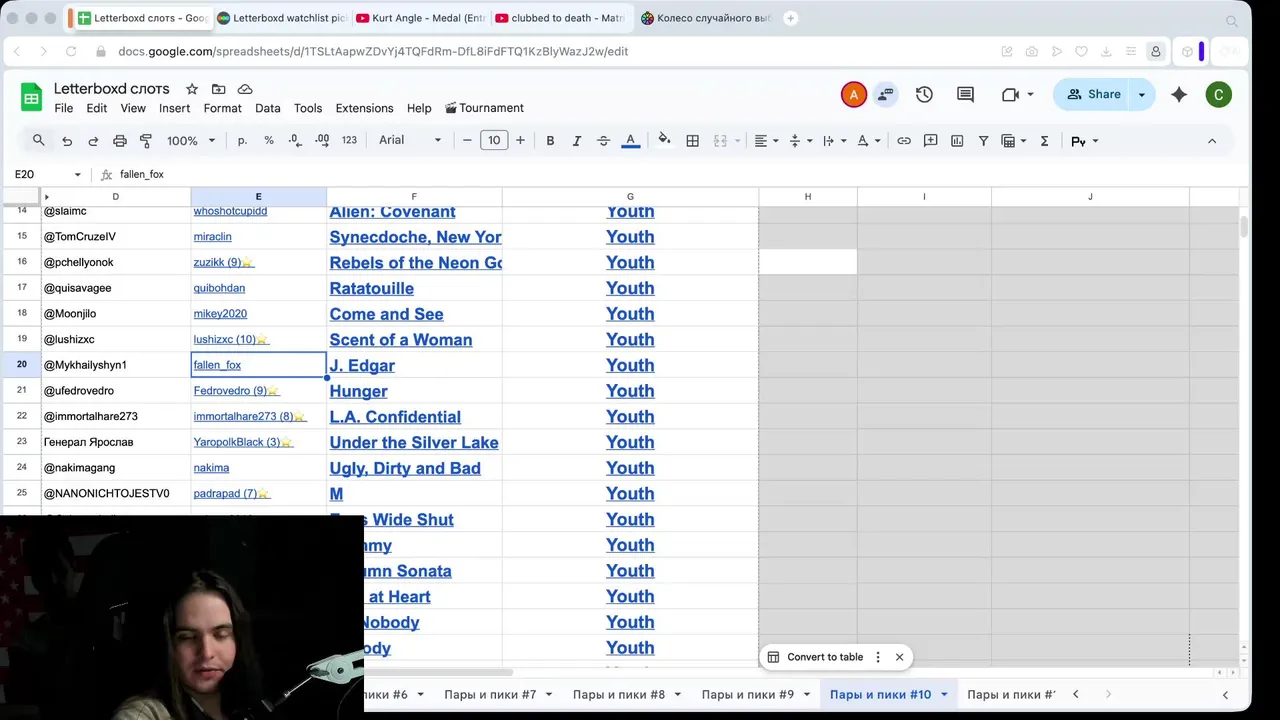Create a filter
Viewport: 1280px width, 720px height.
(984, 141)
